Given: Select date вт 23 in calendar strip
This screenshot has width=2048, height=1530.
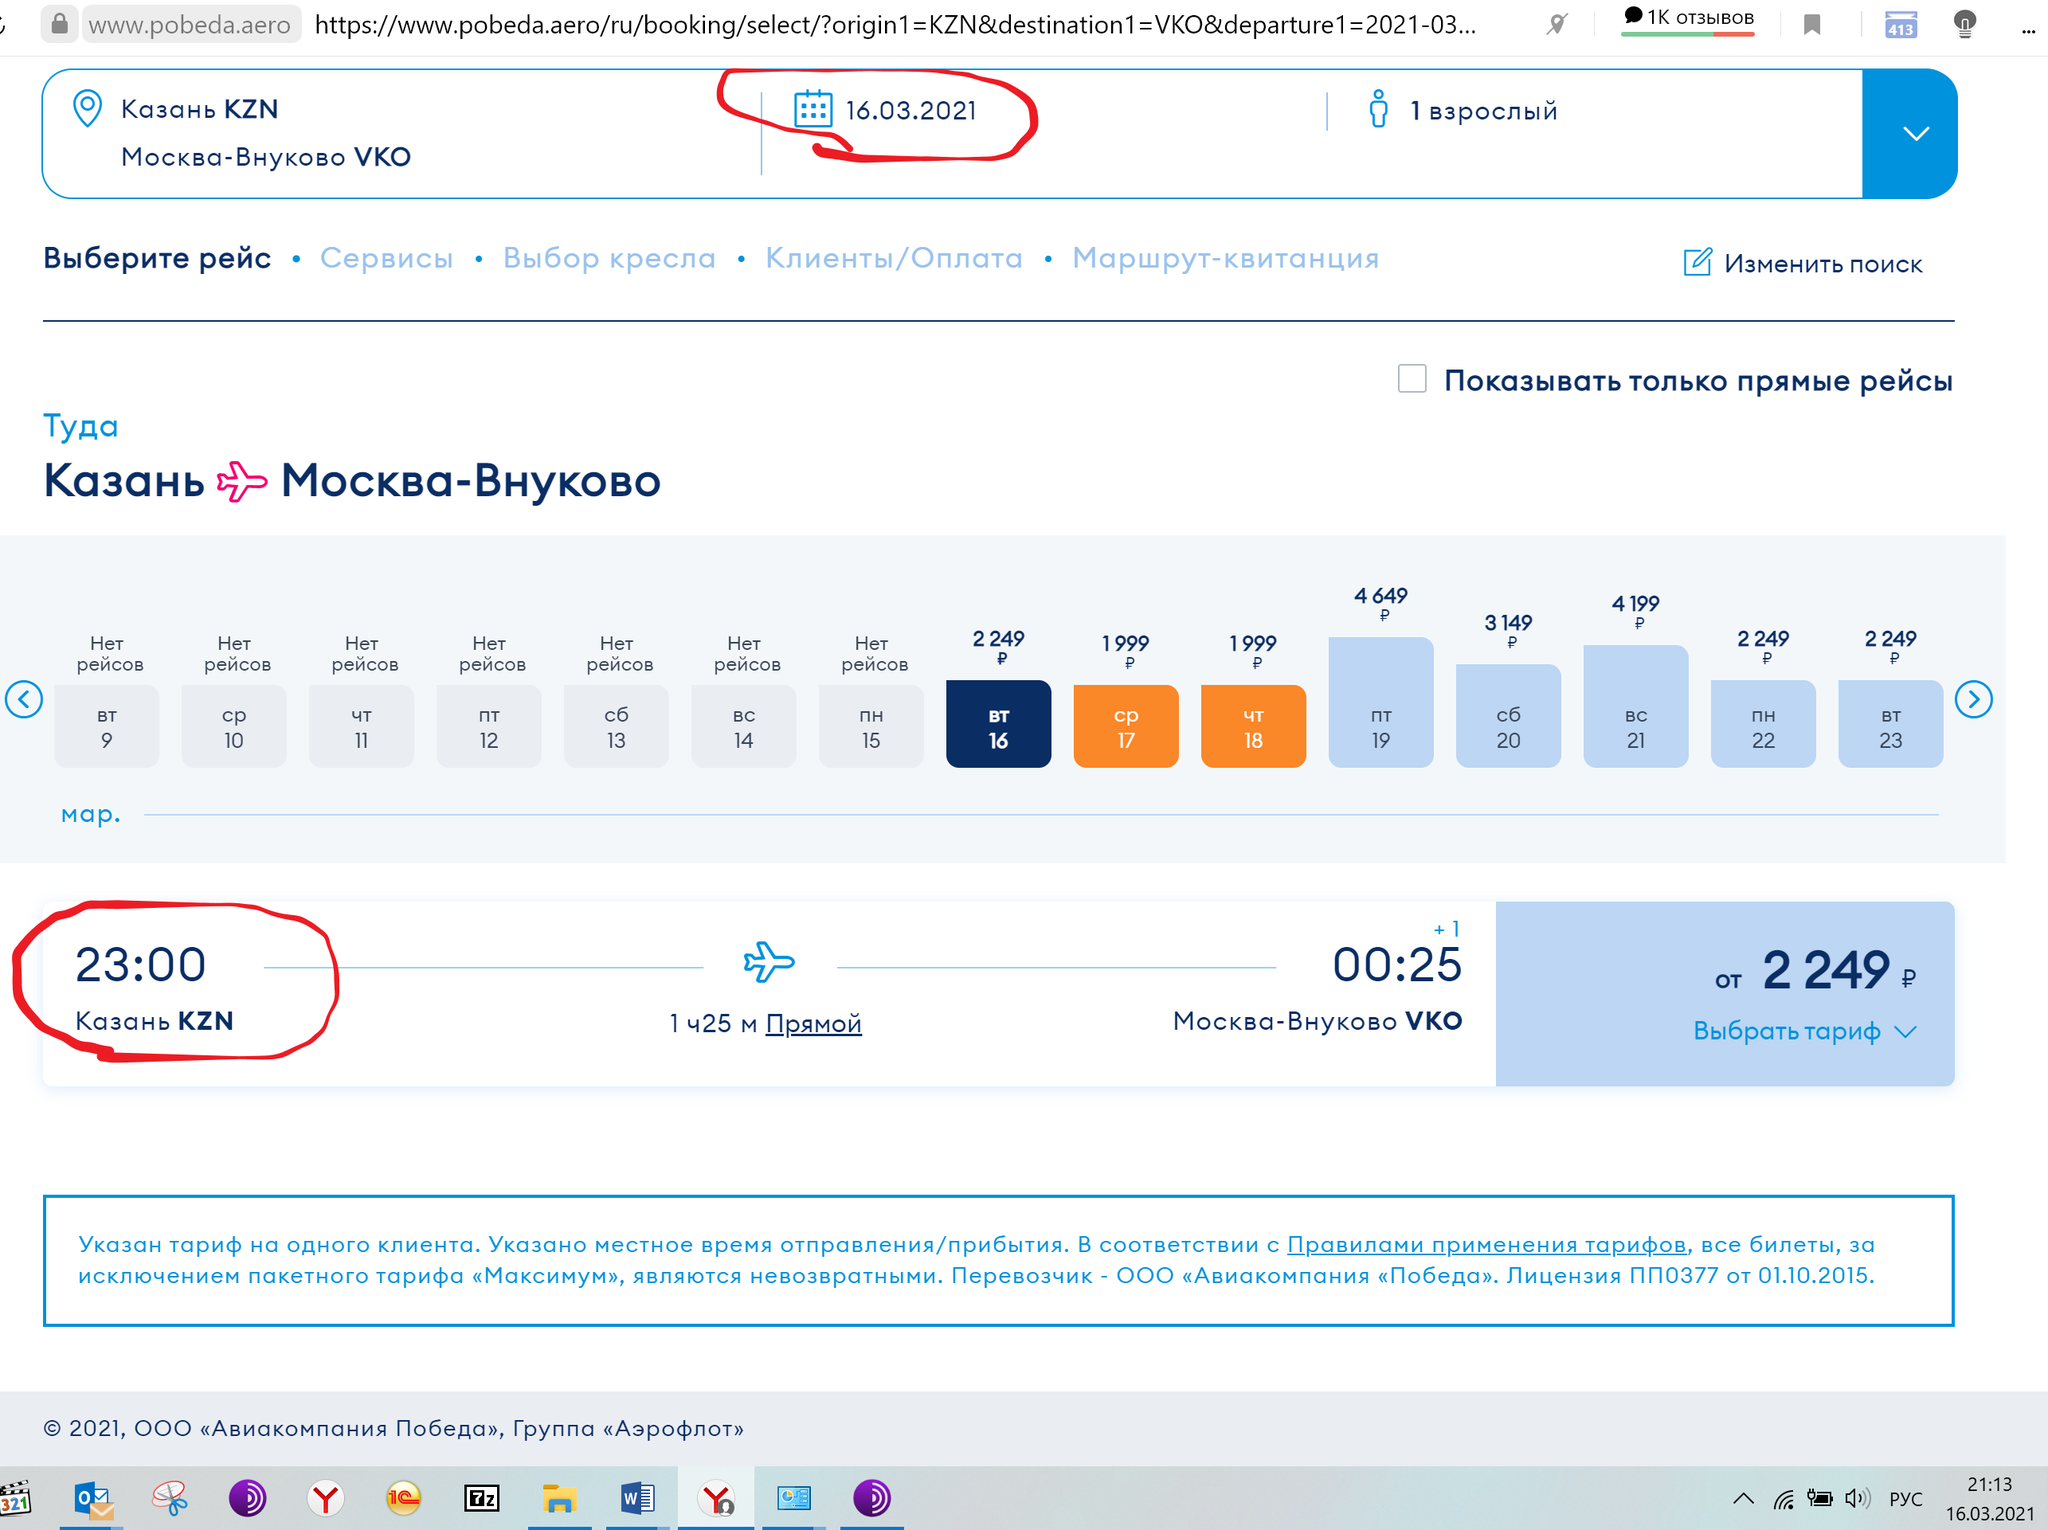Looking at the screenshot, I should coord(1891,725).
